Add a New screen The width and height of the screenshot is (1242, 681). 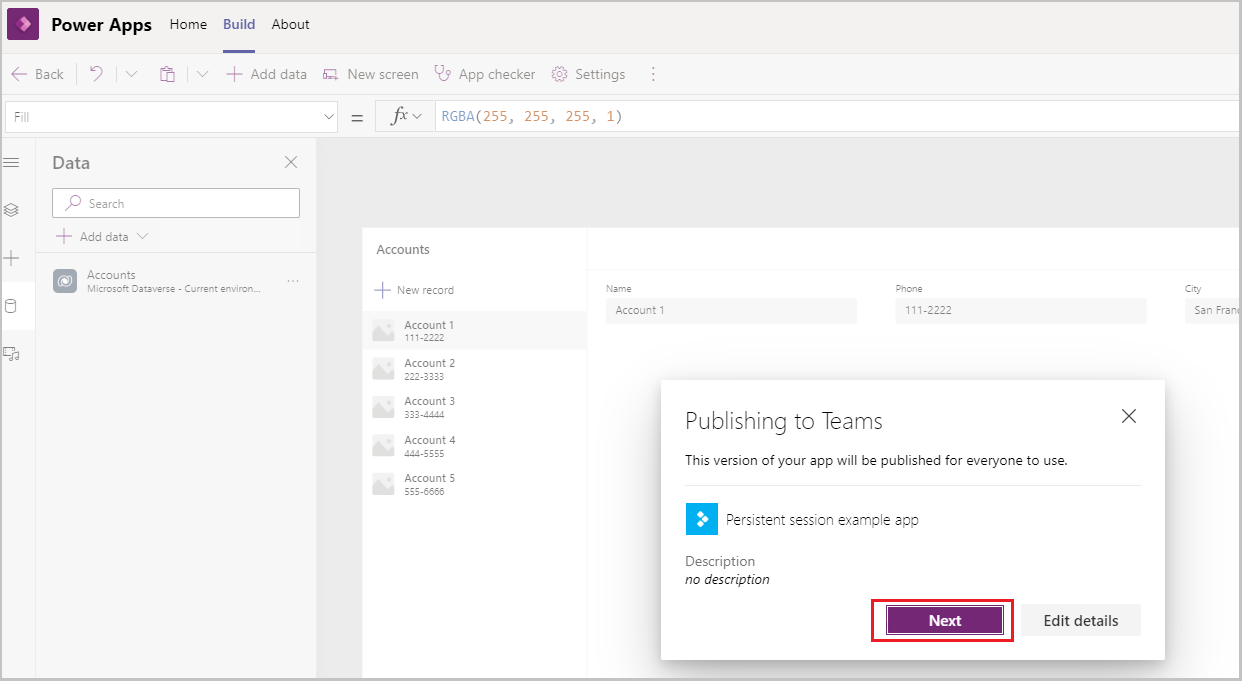[x=370, y=74]
